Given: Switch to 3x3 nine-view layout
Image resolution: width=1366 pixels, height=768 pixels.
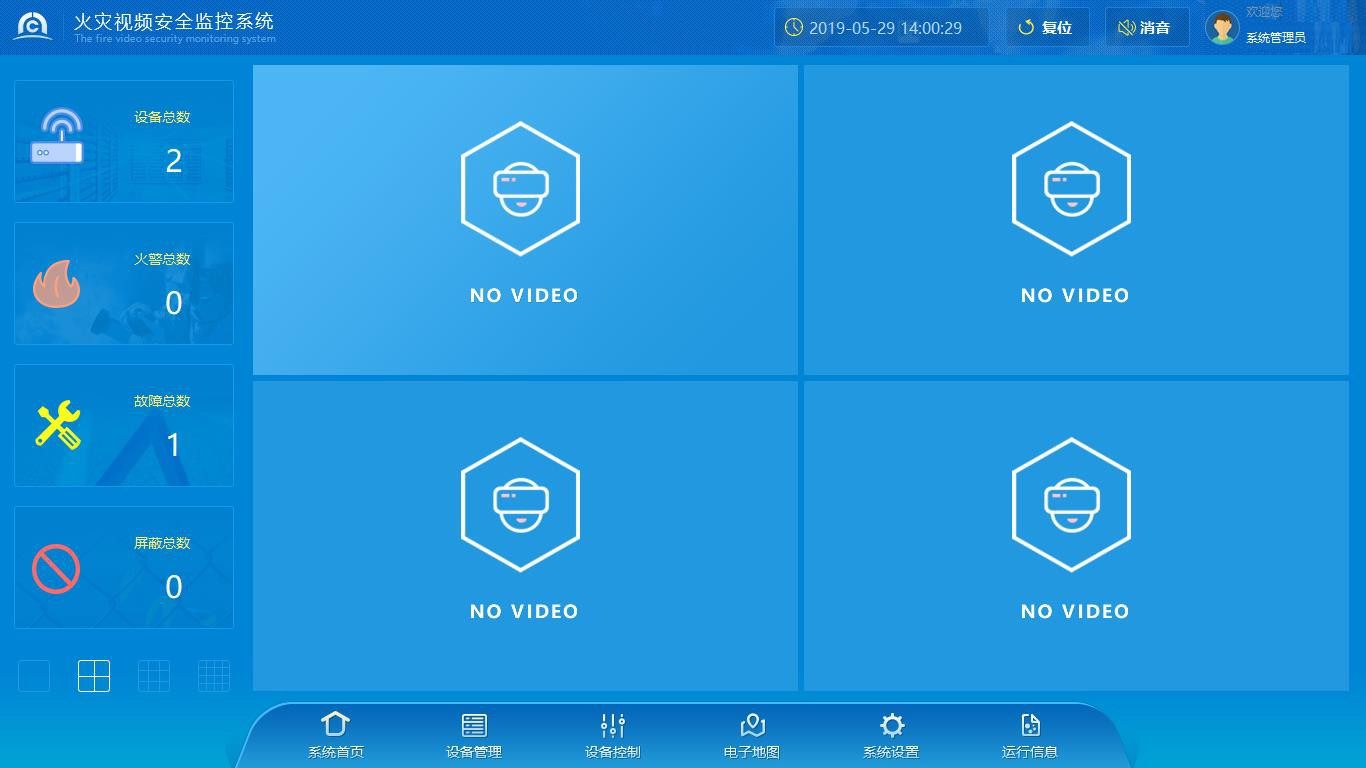Looking at the screenshot, I should point(153,676).
